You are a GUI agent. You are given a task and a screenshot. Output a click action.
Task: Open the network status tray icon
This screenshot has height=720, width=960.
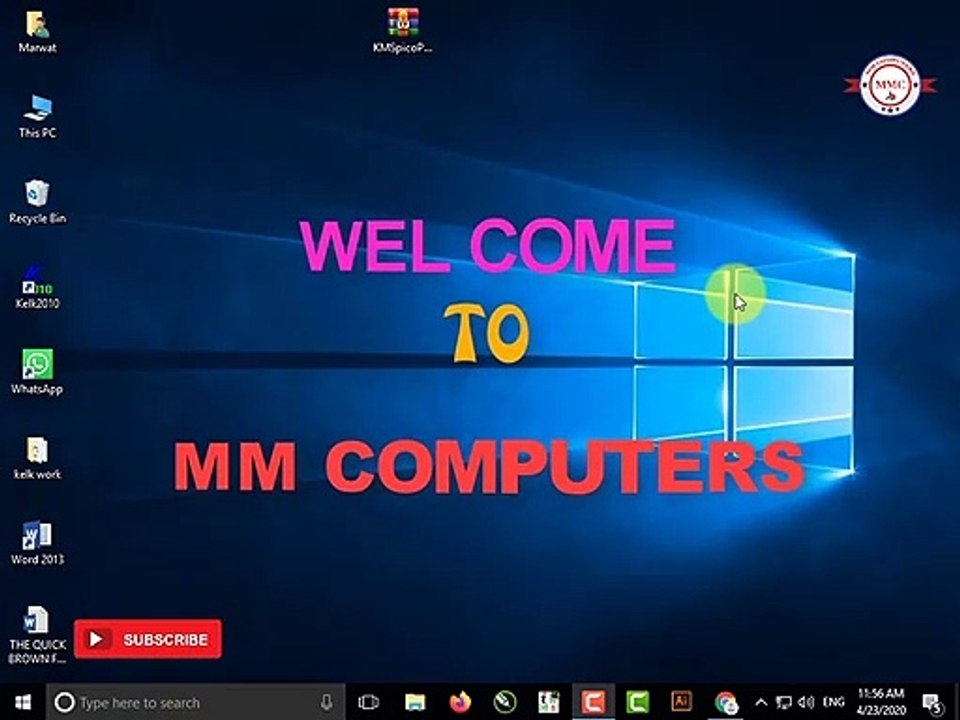[783, 702]
